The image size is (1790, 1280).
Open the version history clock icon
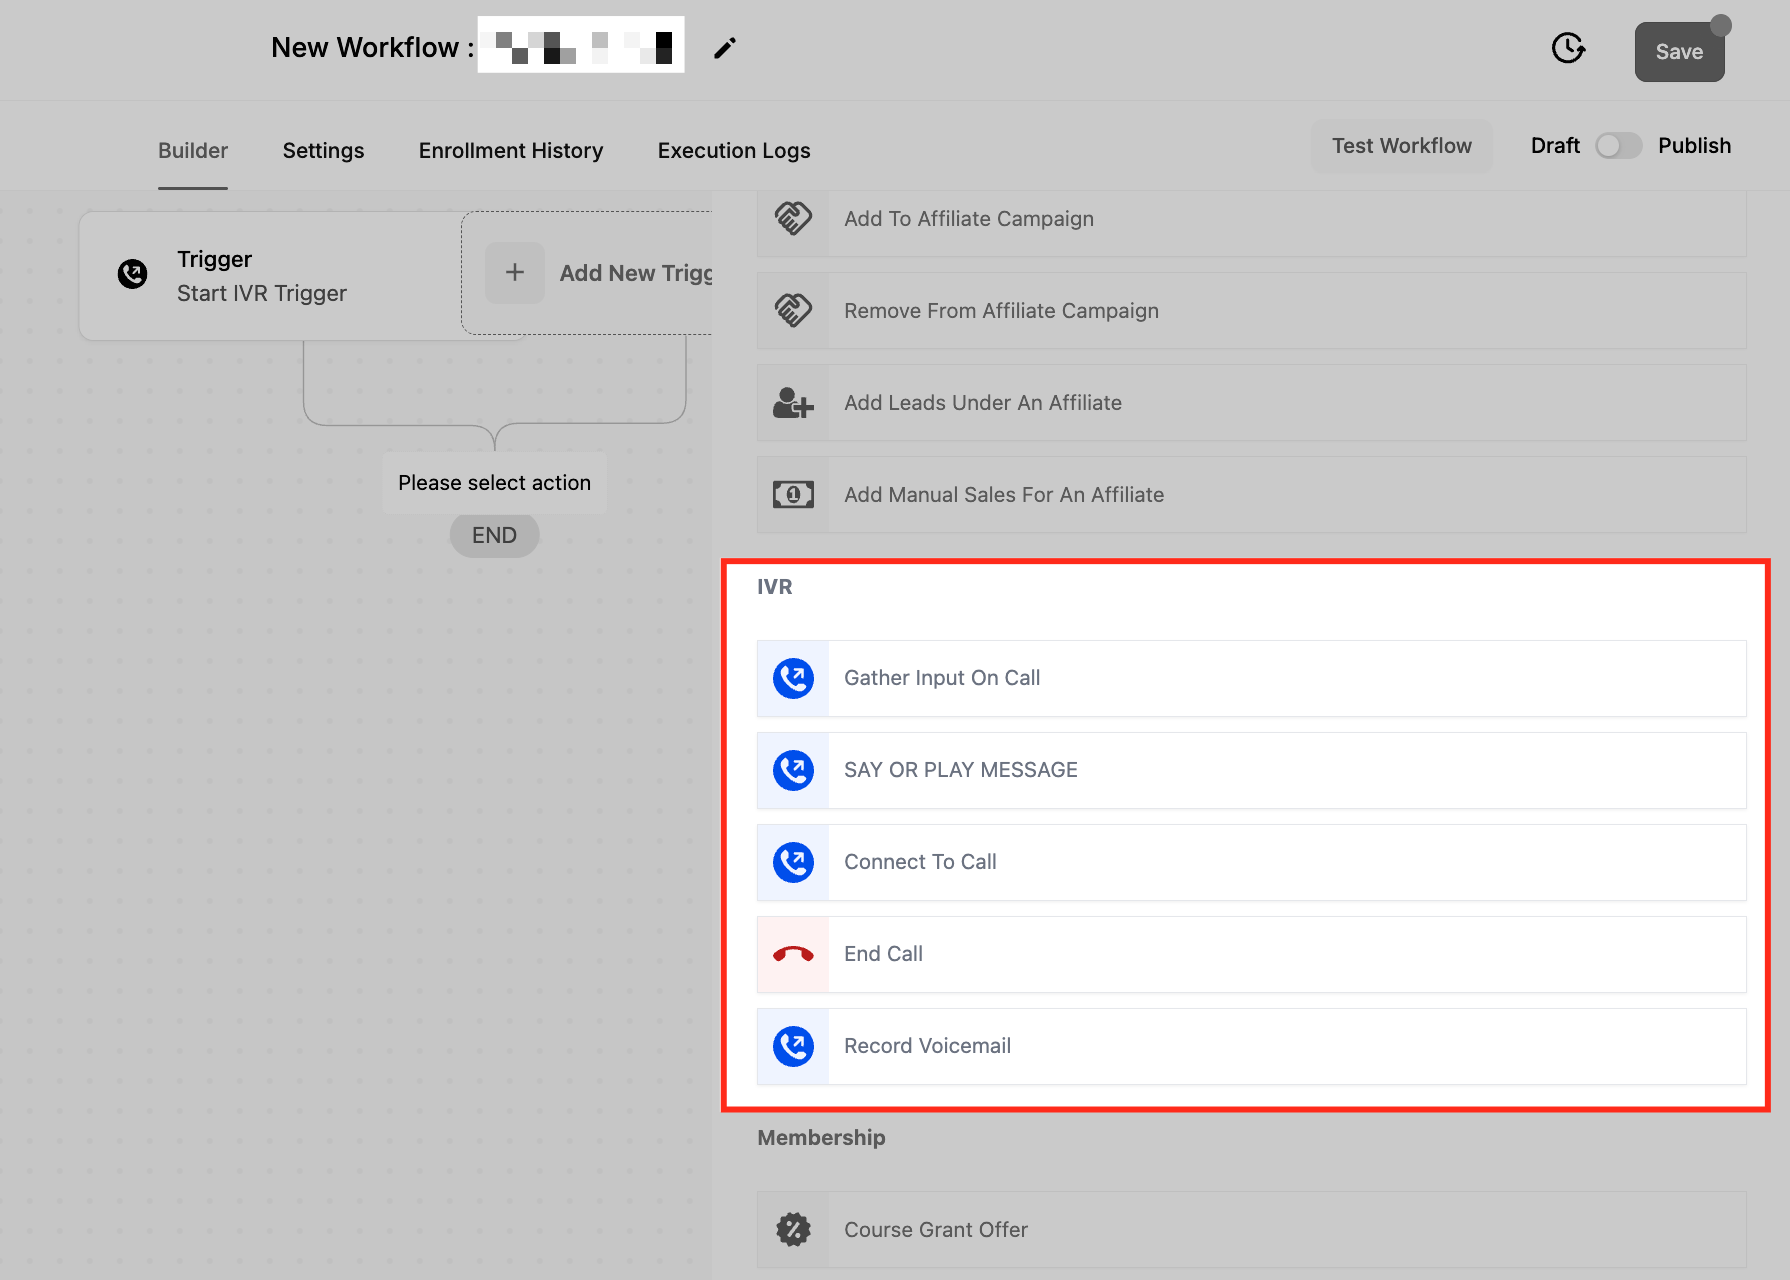point(1568,47)
